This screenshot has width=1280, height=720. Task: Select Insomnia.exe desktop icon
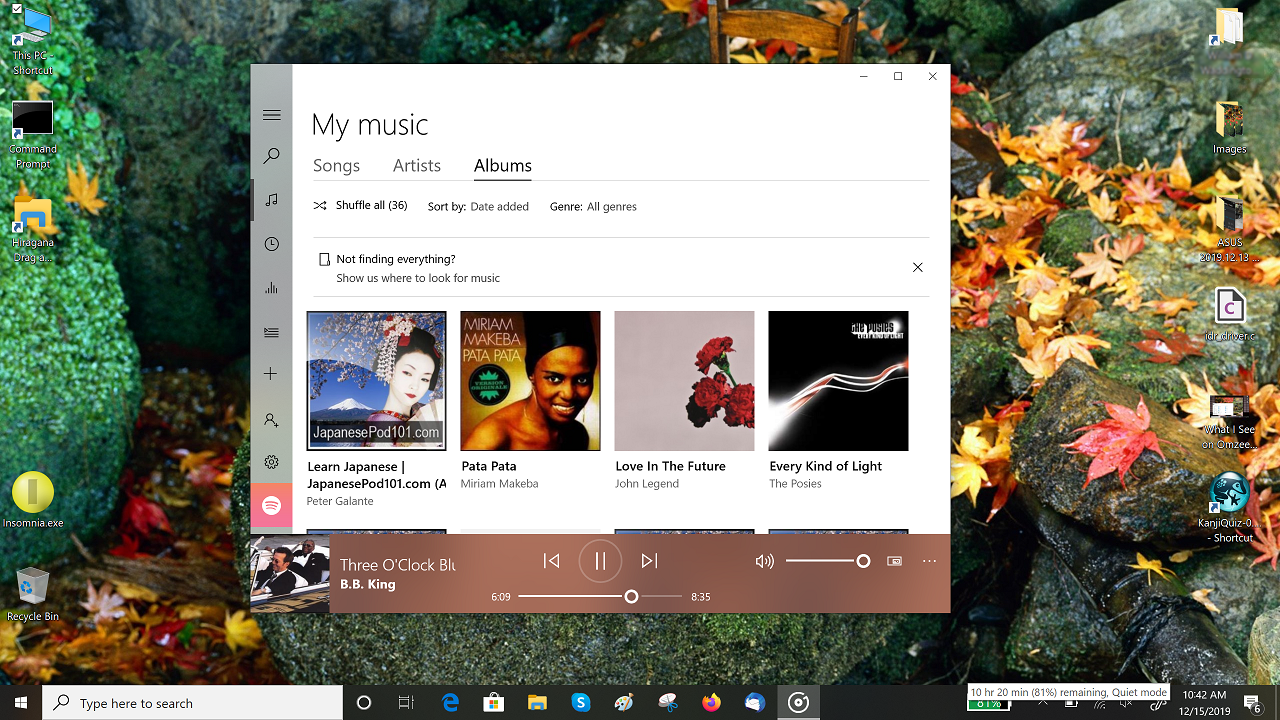pyautogui.click(x=33, y=500)
